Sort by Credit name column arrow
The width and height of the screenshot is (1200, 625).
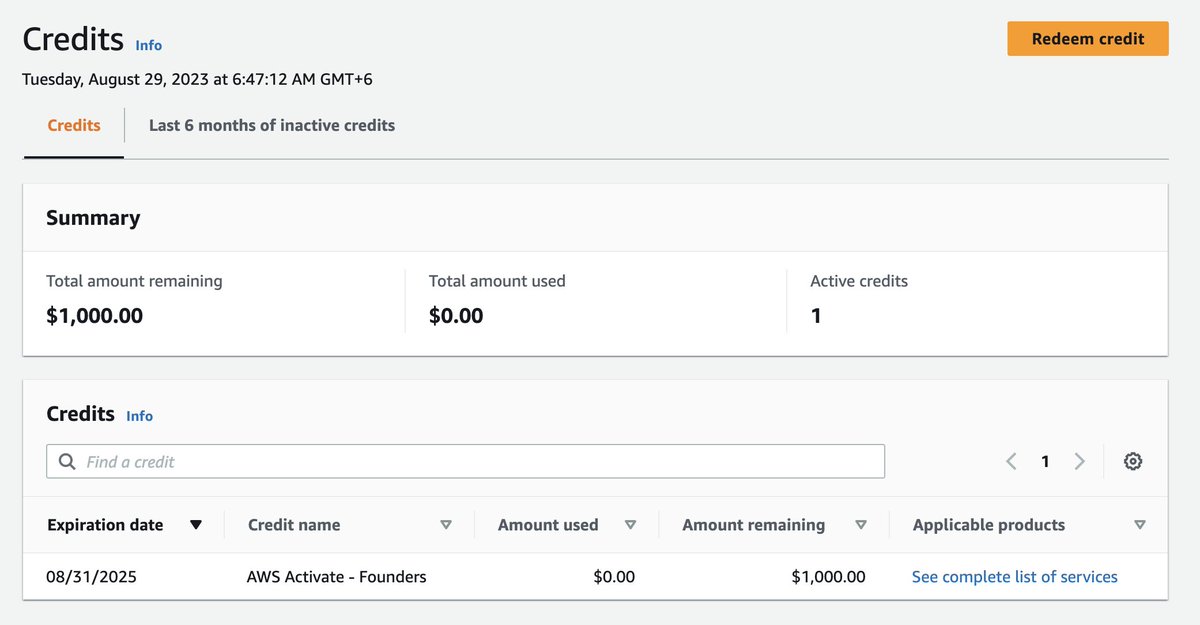(446, 525)
